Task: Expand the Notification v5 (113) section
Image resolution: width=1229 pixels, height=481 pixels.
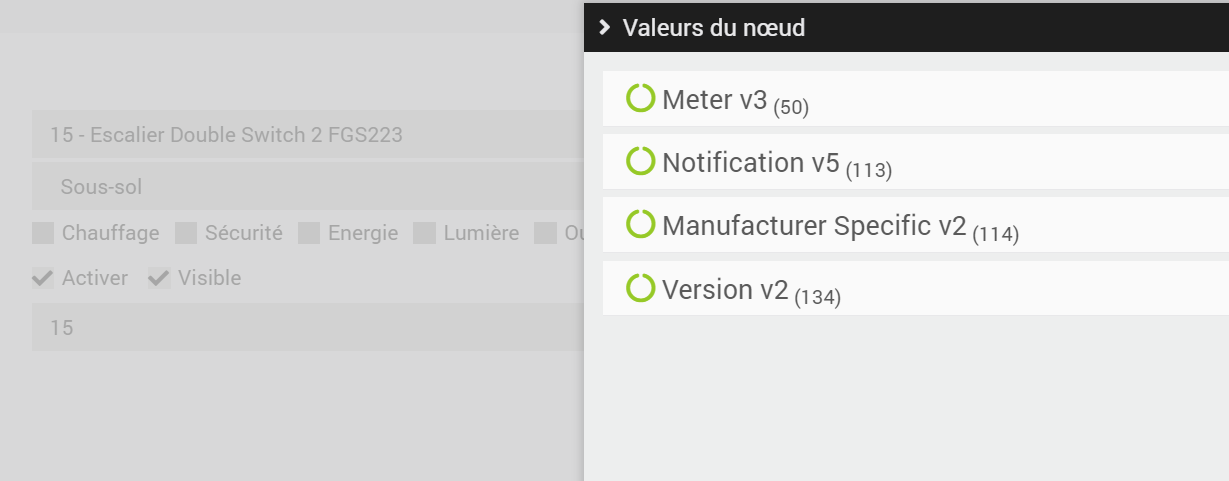Action: coord(916,161)
